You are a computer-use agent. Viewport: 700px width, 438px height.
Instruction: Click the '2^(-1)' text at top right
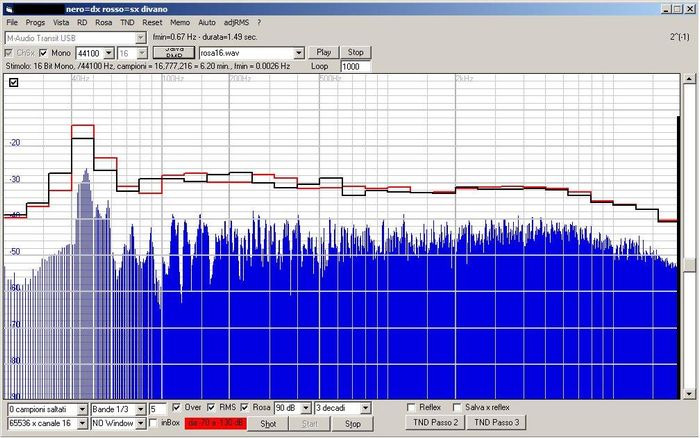coord(679,37)
